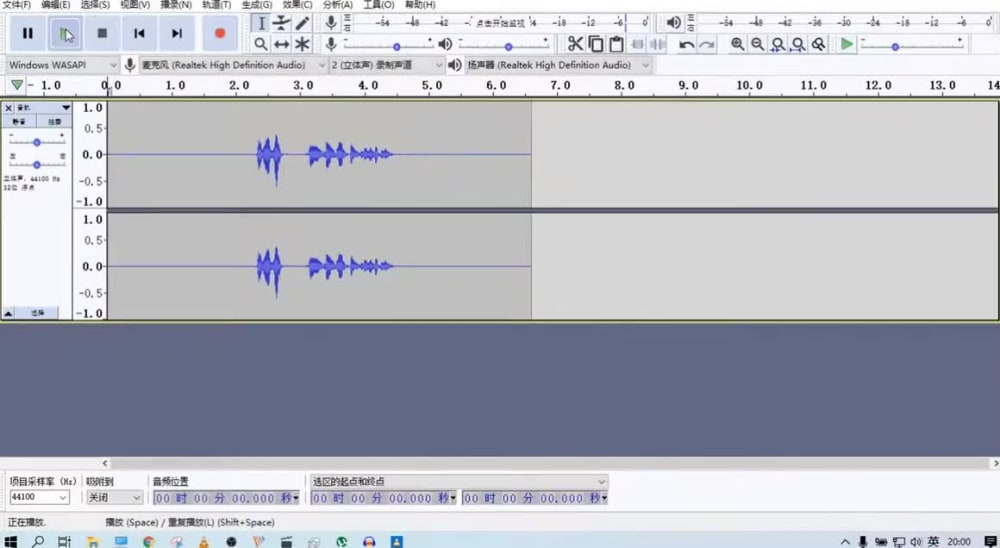Open the Windows Start menu
Screen dimensions: 1000x548
10,542
